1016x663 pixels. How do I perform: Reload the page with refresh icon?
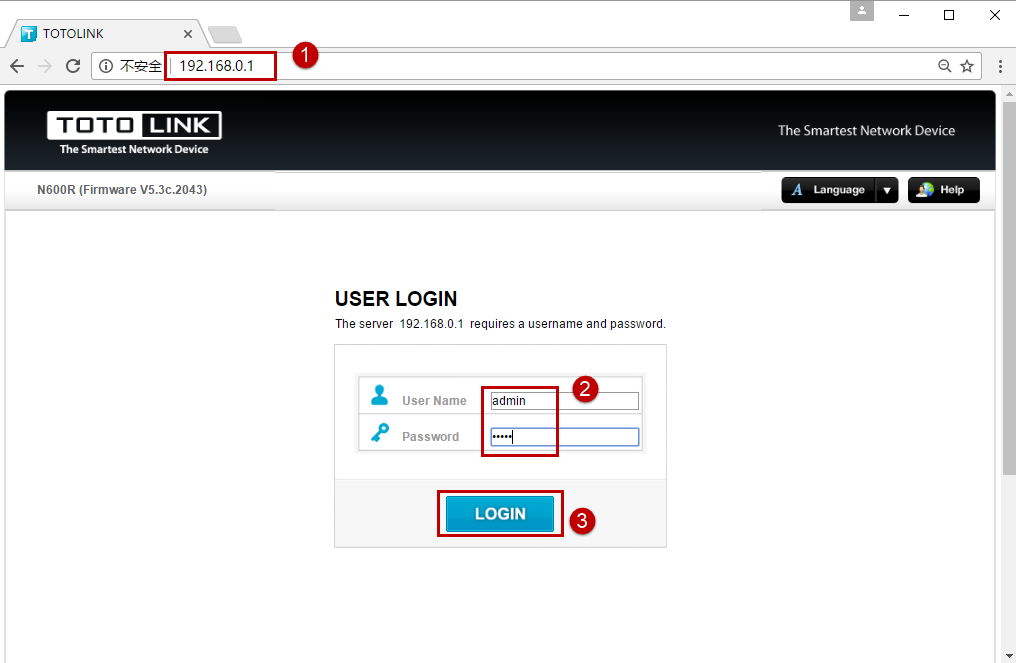[x=73, y=66]
